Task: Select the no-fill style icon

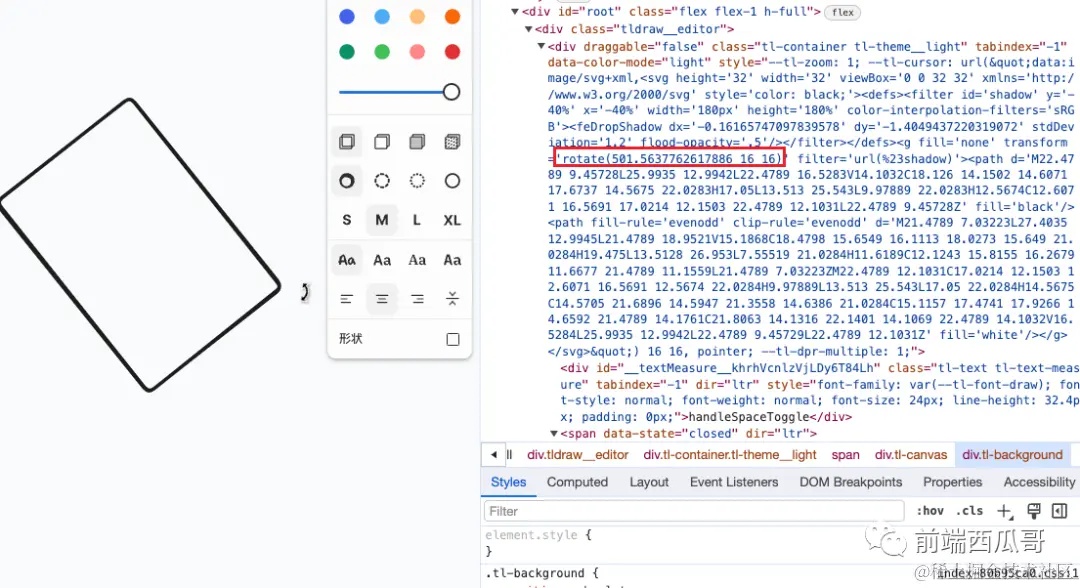Action: [347, 142]
